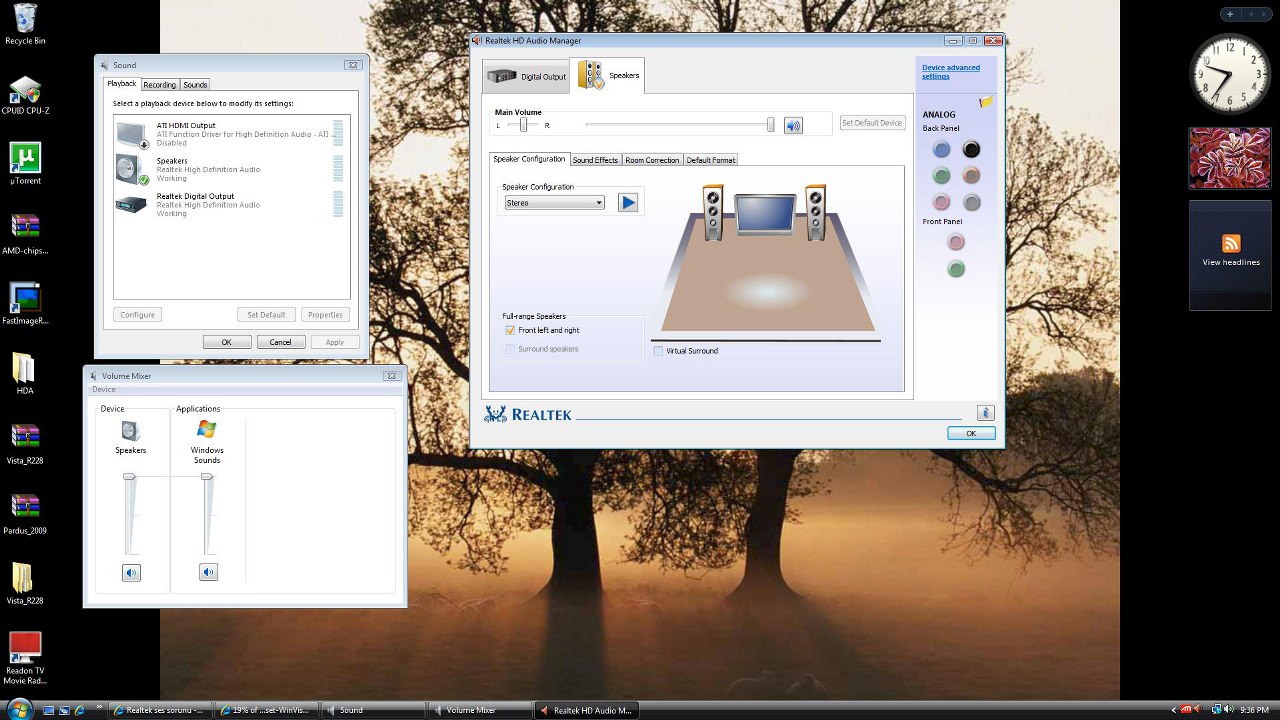
Task: Click Cancel in Sound dialog
Action: click(281, 342)
